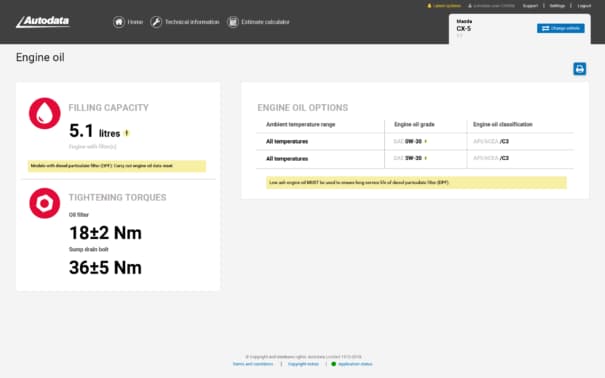Screen dimensions: 605x378
Task: Click the FILLING CAPACITY section heading
Action: point(108,108)
